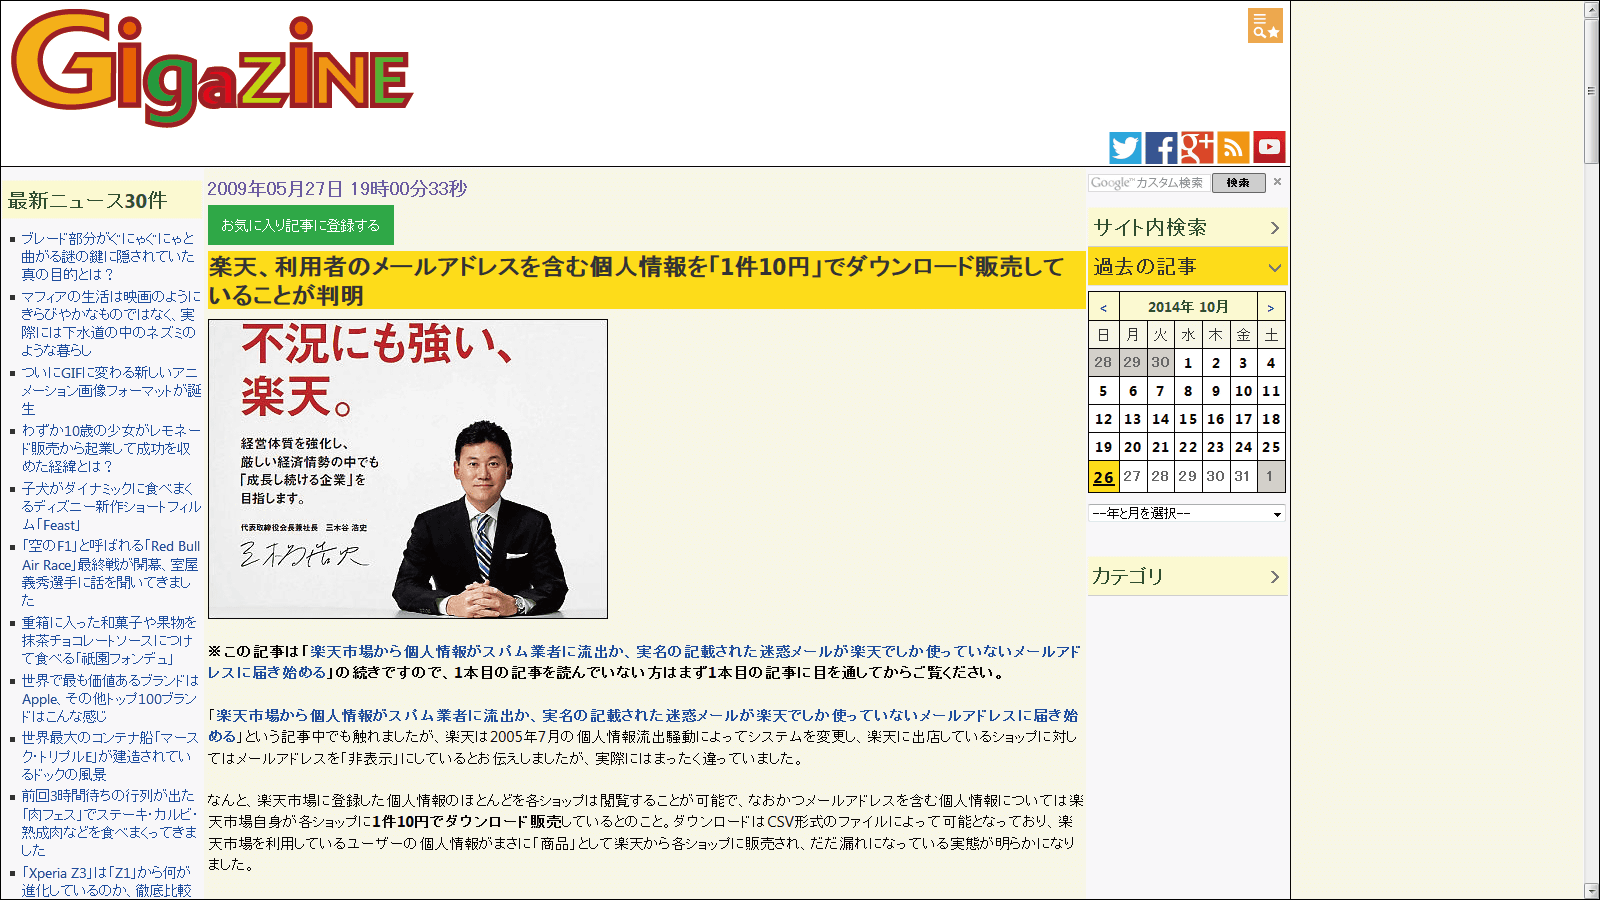1600x900 pixels.
Task: Open the 祇園フォンデュ news link
Action: [109, 640]
